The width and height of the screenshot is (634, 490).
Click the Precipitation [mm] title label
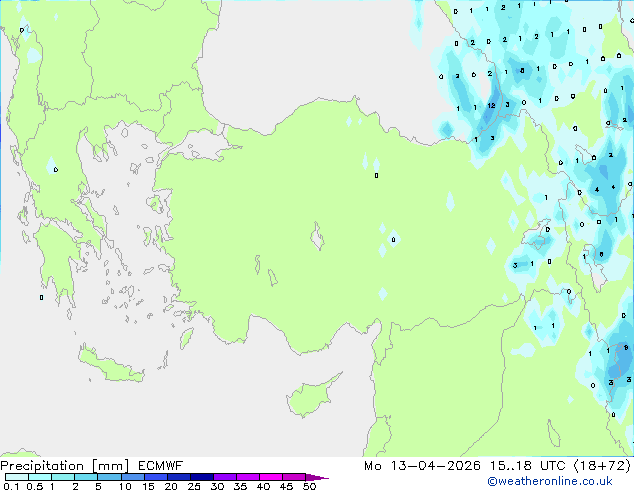coord(65,466)
